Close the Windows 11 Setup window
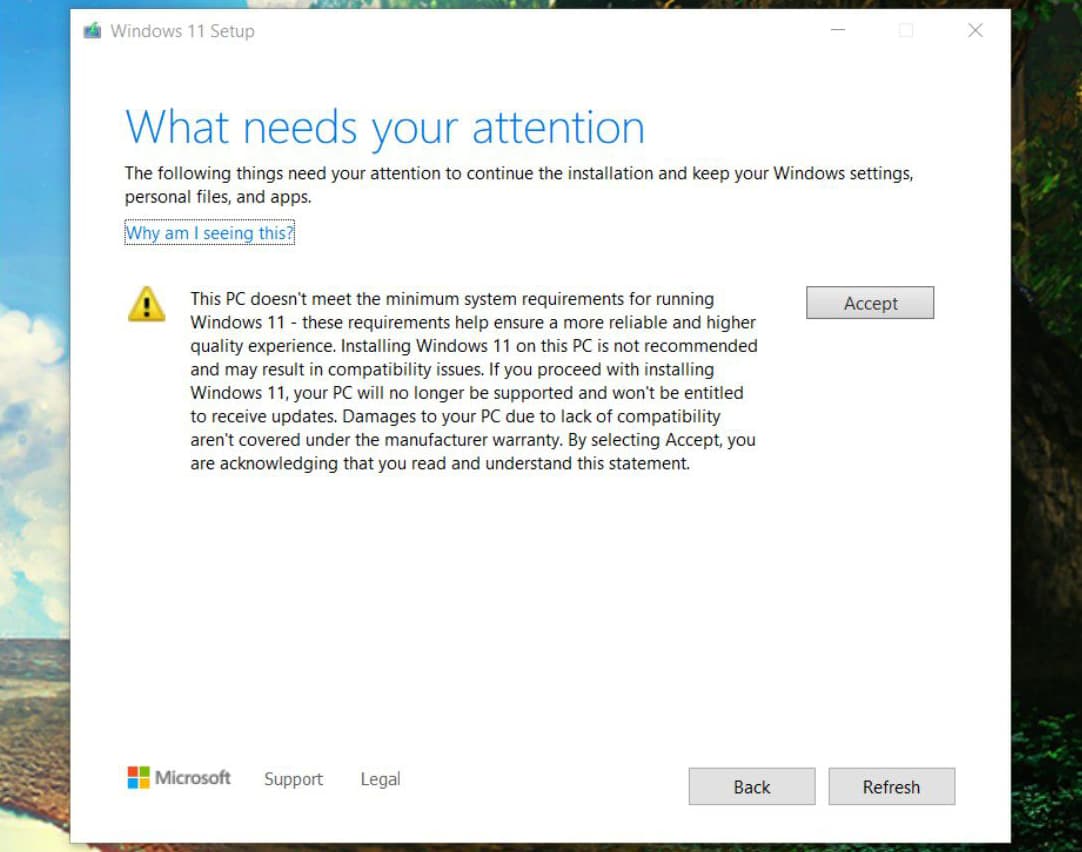 click(975, 30)
